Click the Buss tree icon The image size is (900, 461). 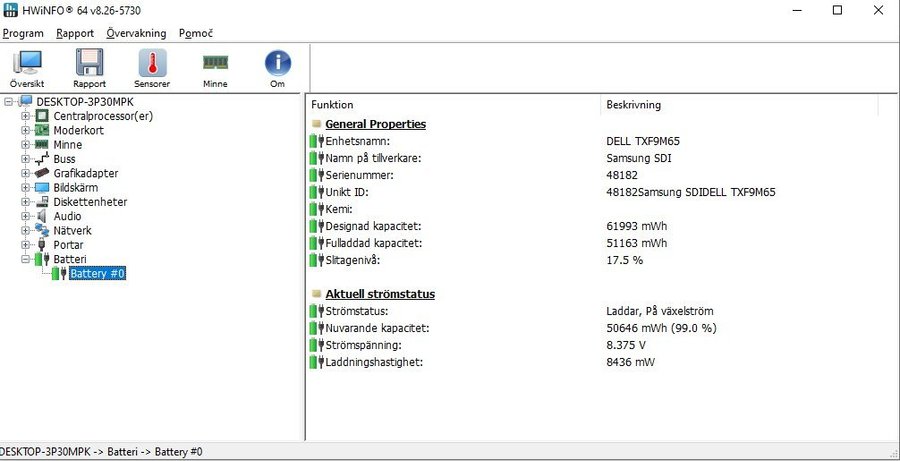pos(42,159)
